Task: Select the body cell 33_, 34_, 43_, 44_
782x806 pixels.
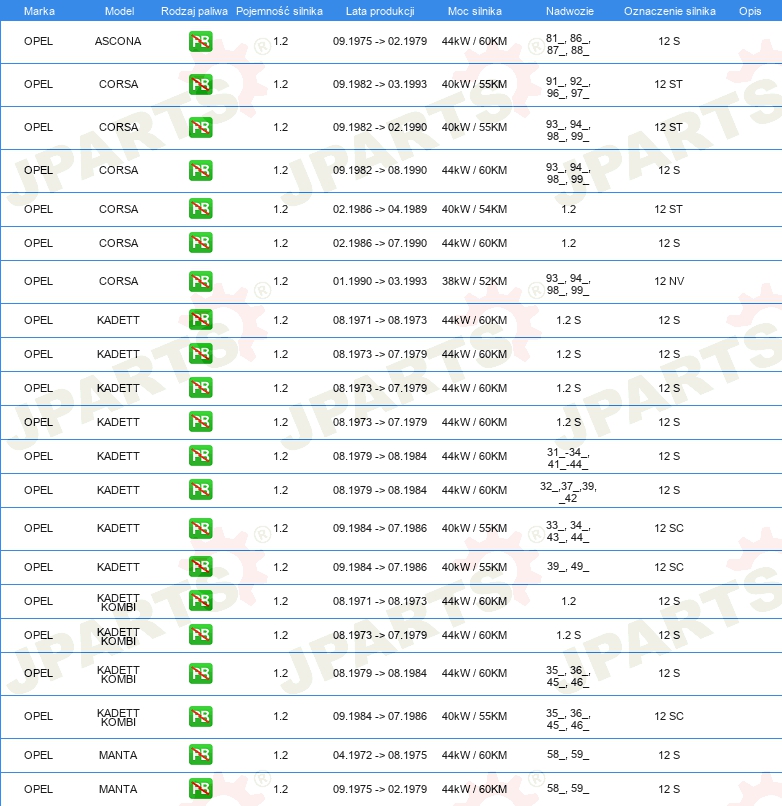Action: coord(568,532)
